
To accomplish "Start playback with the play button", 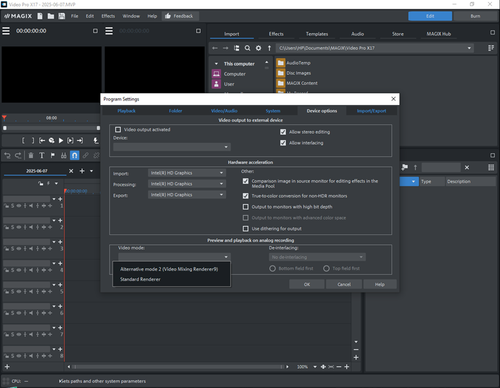I will (61, 141).
